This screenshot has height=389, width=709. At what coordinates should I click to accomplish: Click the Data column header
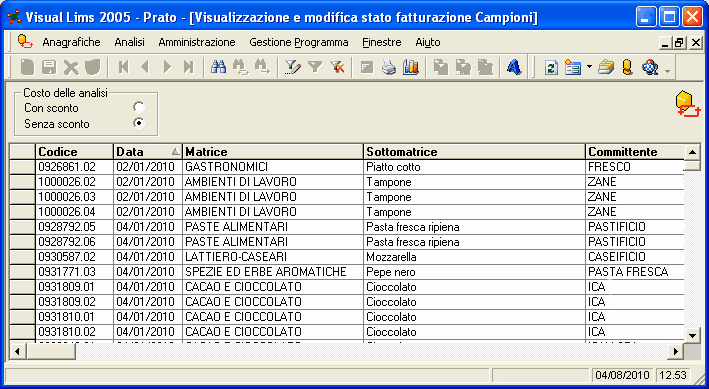click(147, 152)
